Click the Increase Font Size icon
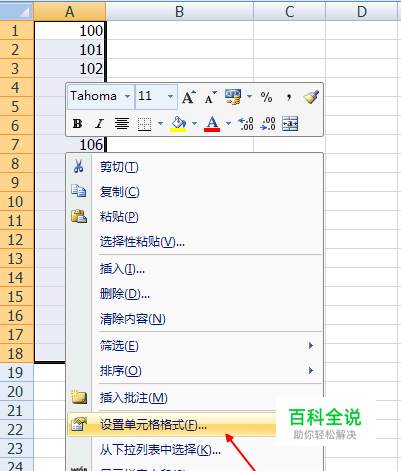This screenshot has height=471, width=401. tap(189, 97)
